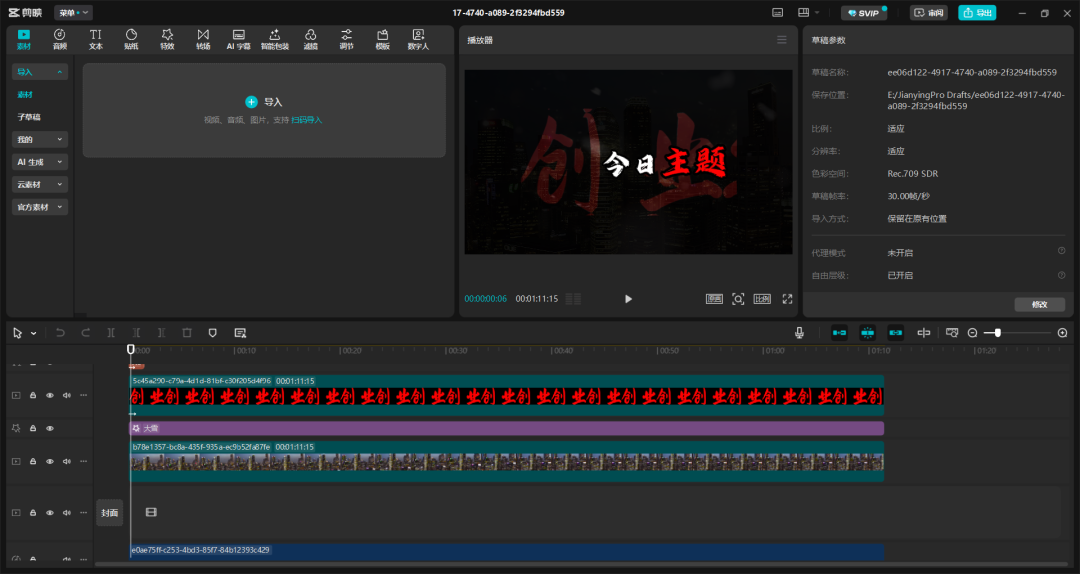
Task: Open the 菜单 menu dropdown
Action: pyautogui.click(x=73, y=12)
